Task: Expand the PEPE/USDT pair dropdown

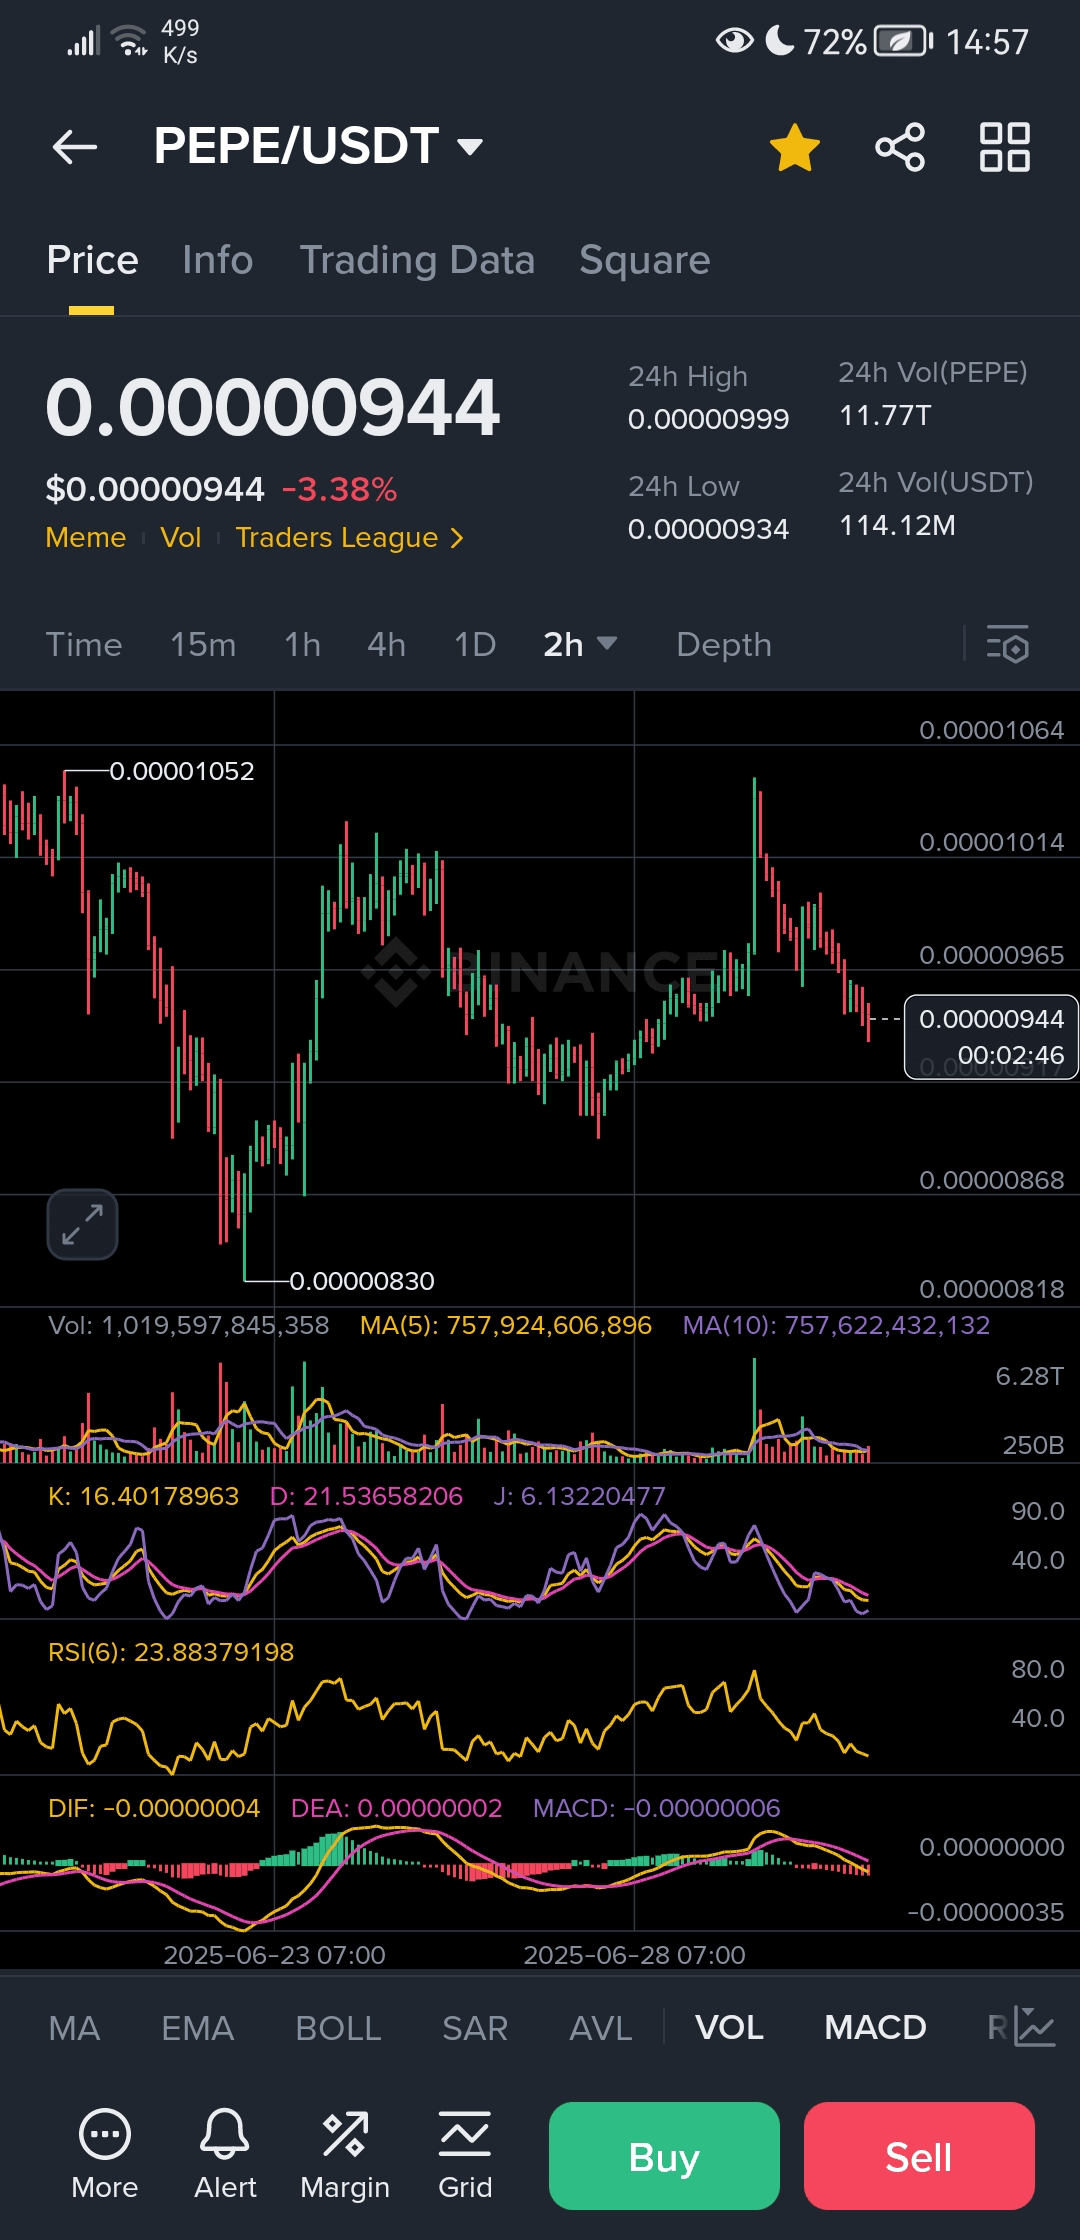Action: [x=470, y=147]
